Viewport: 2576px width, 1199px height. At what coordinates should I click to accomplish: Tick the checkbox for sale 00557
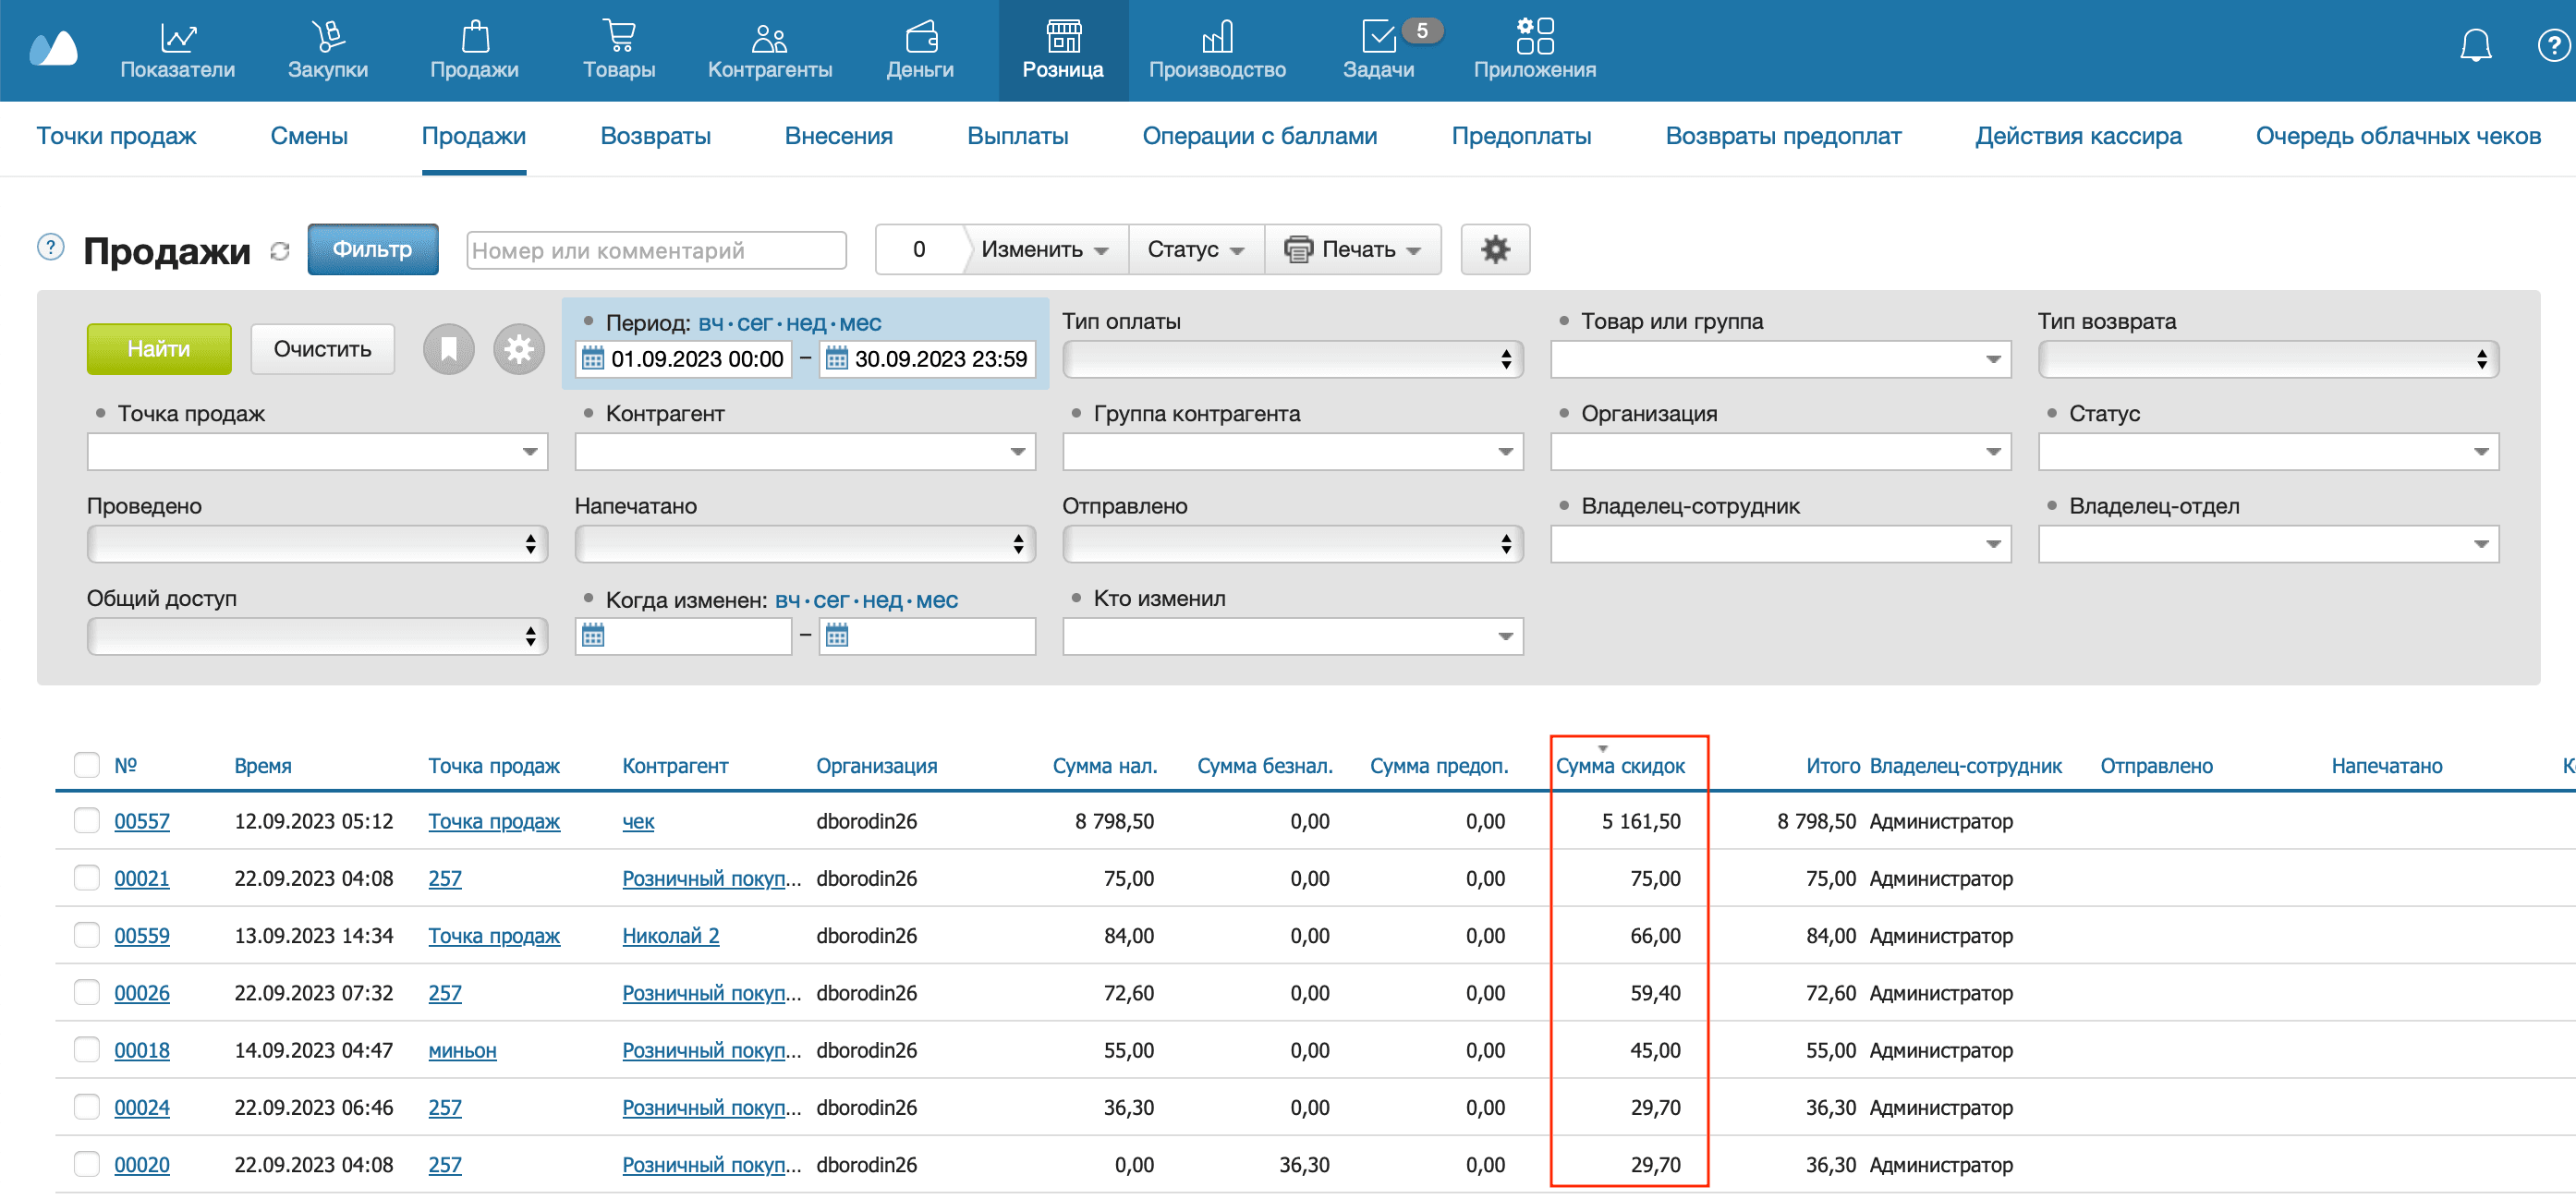point(87,821)
